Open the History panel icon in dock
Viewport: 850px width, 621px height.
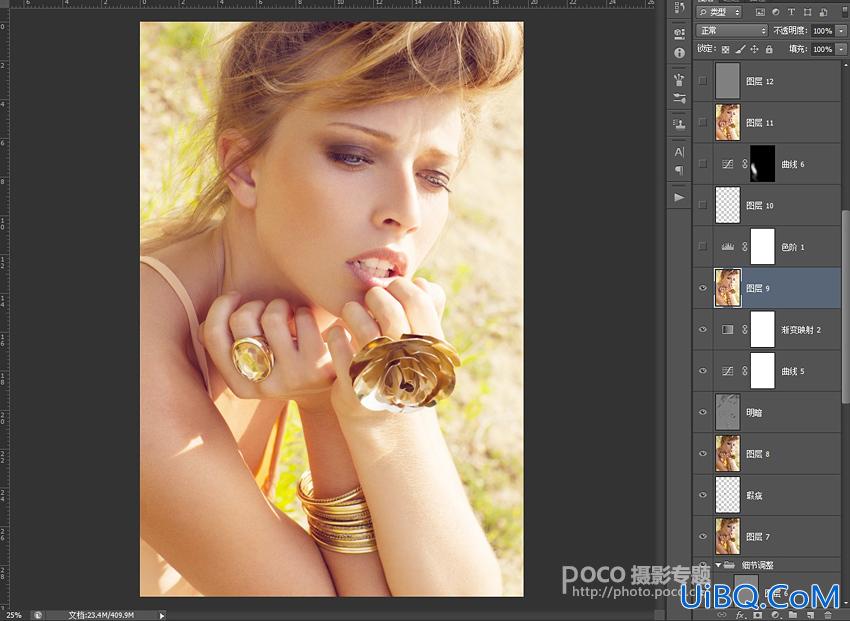click(679, 8)
